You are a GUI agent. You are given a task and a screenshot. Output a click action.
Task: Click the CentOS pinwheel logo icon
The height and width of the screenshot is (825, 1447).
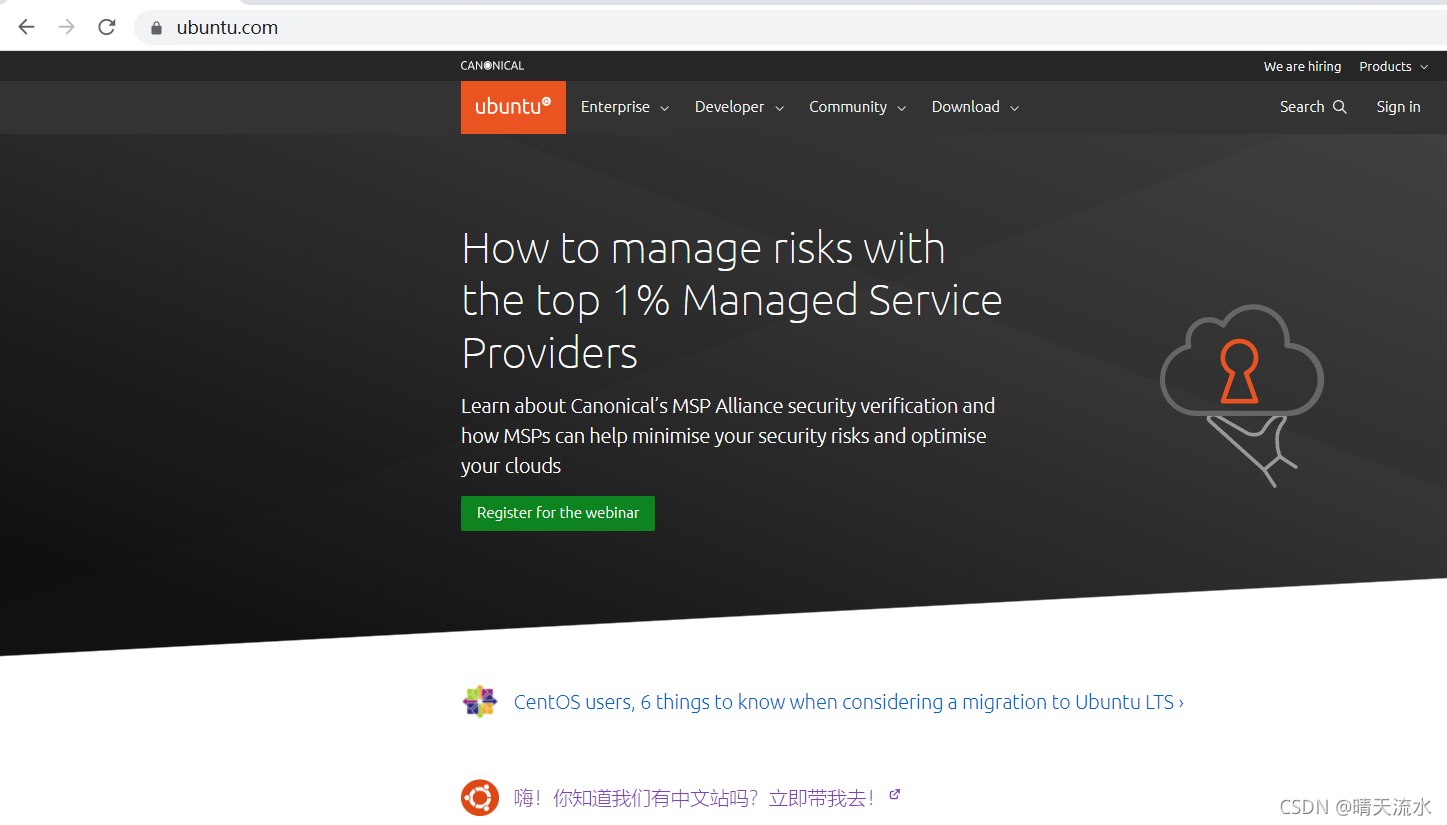click(480, 702)
